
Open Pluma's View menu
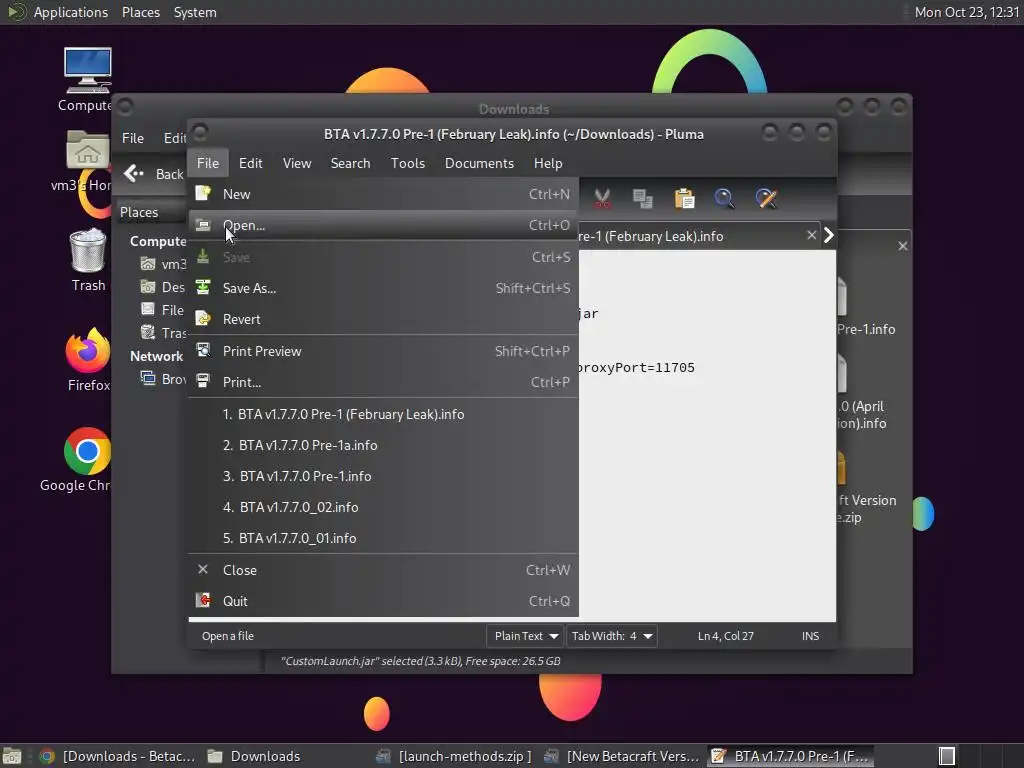(297, 163)
